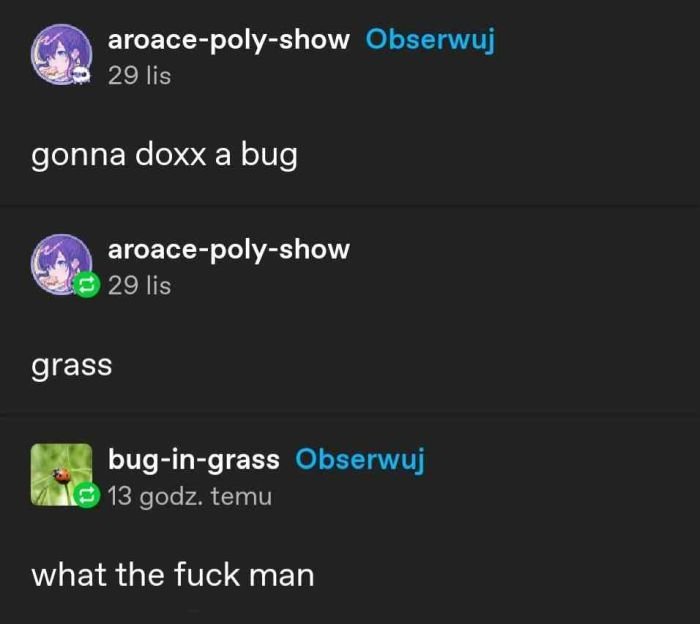Viewport: 700px width, 624px height.
Task: Open the ladybug avatar of bug-in-grass
Action: click(x=62, y=474)
